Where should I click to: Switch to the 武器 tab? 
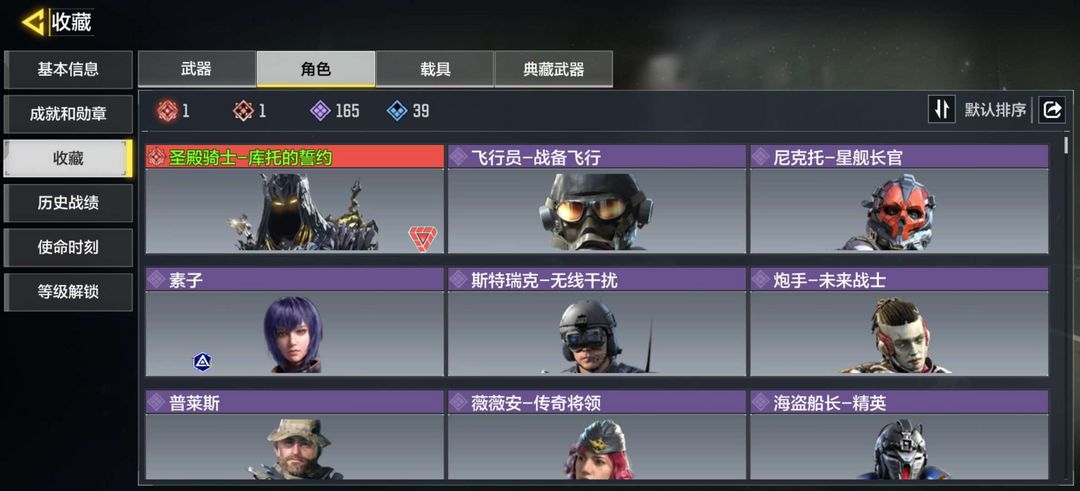[197, 69]
